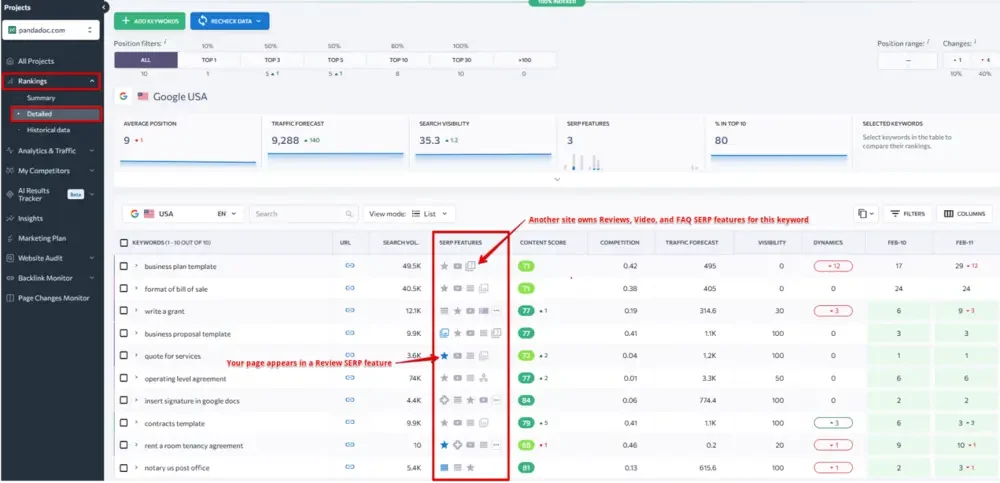
Task: Open Recheck Data dropdown
Action: [x=230, y=21]
